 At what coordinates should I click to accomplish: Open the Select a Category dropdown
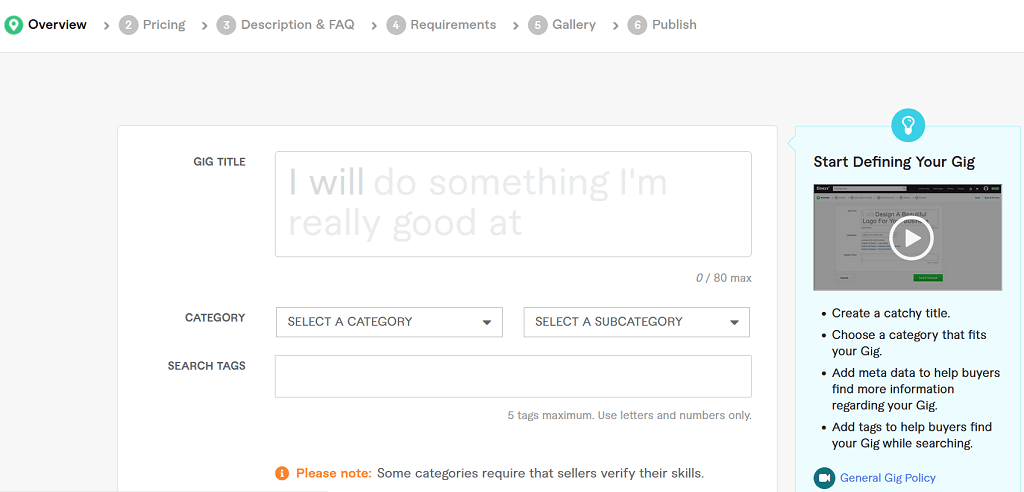[x=389, y=322]
